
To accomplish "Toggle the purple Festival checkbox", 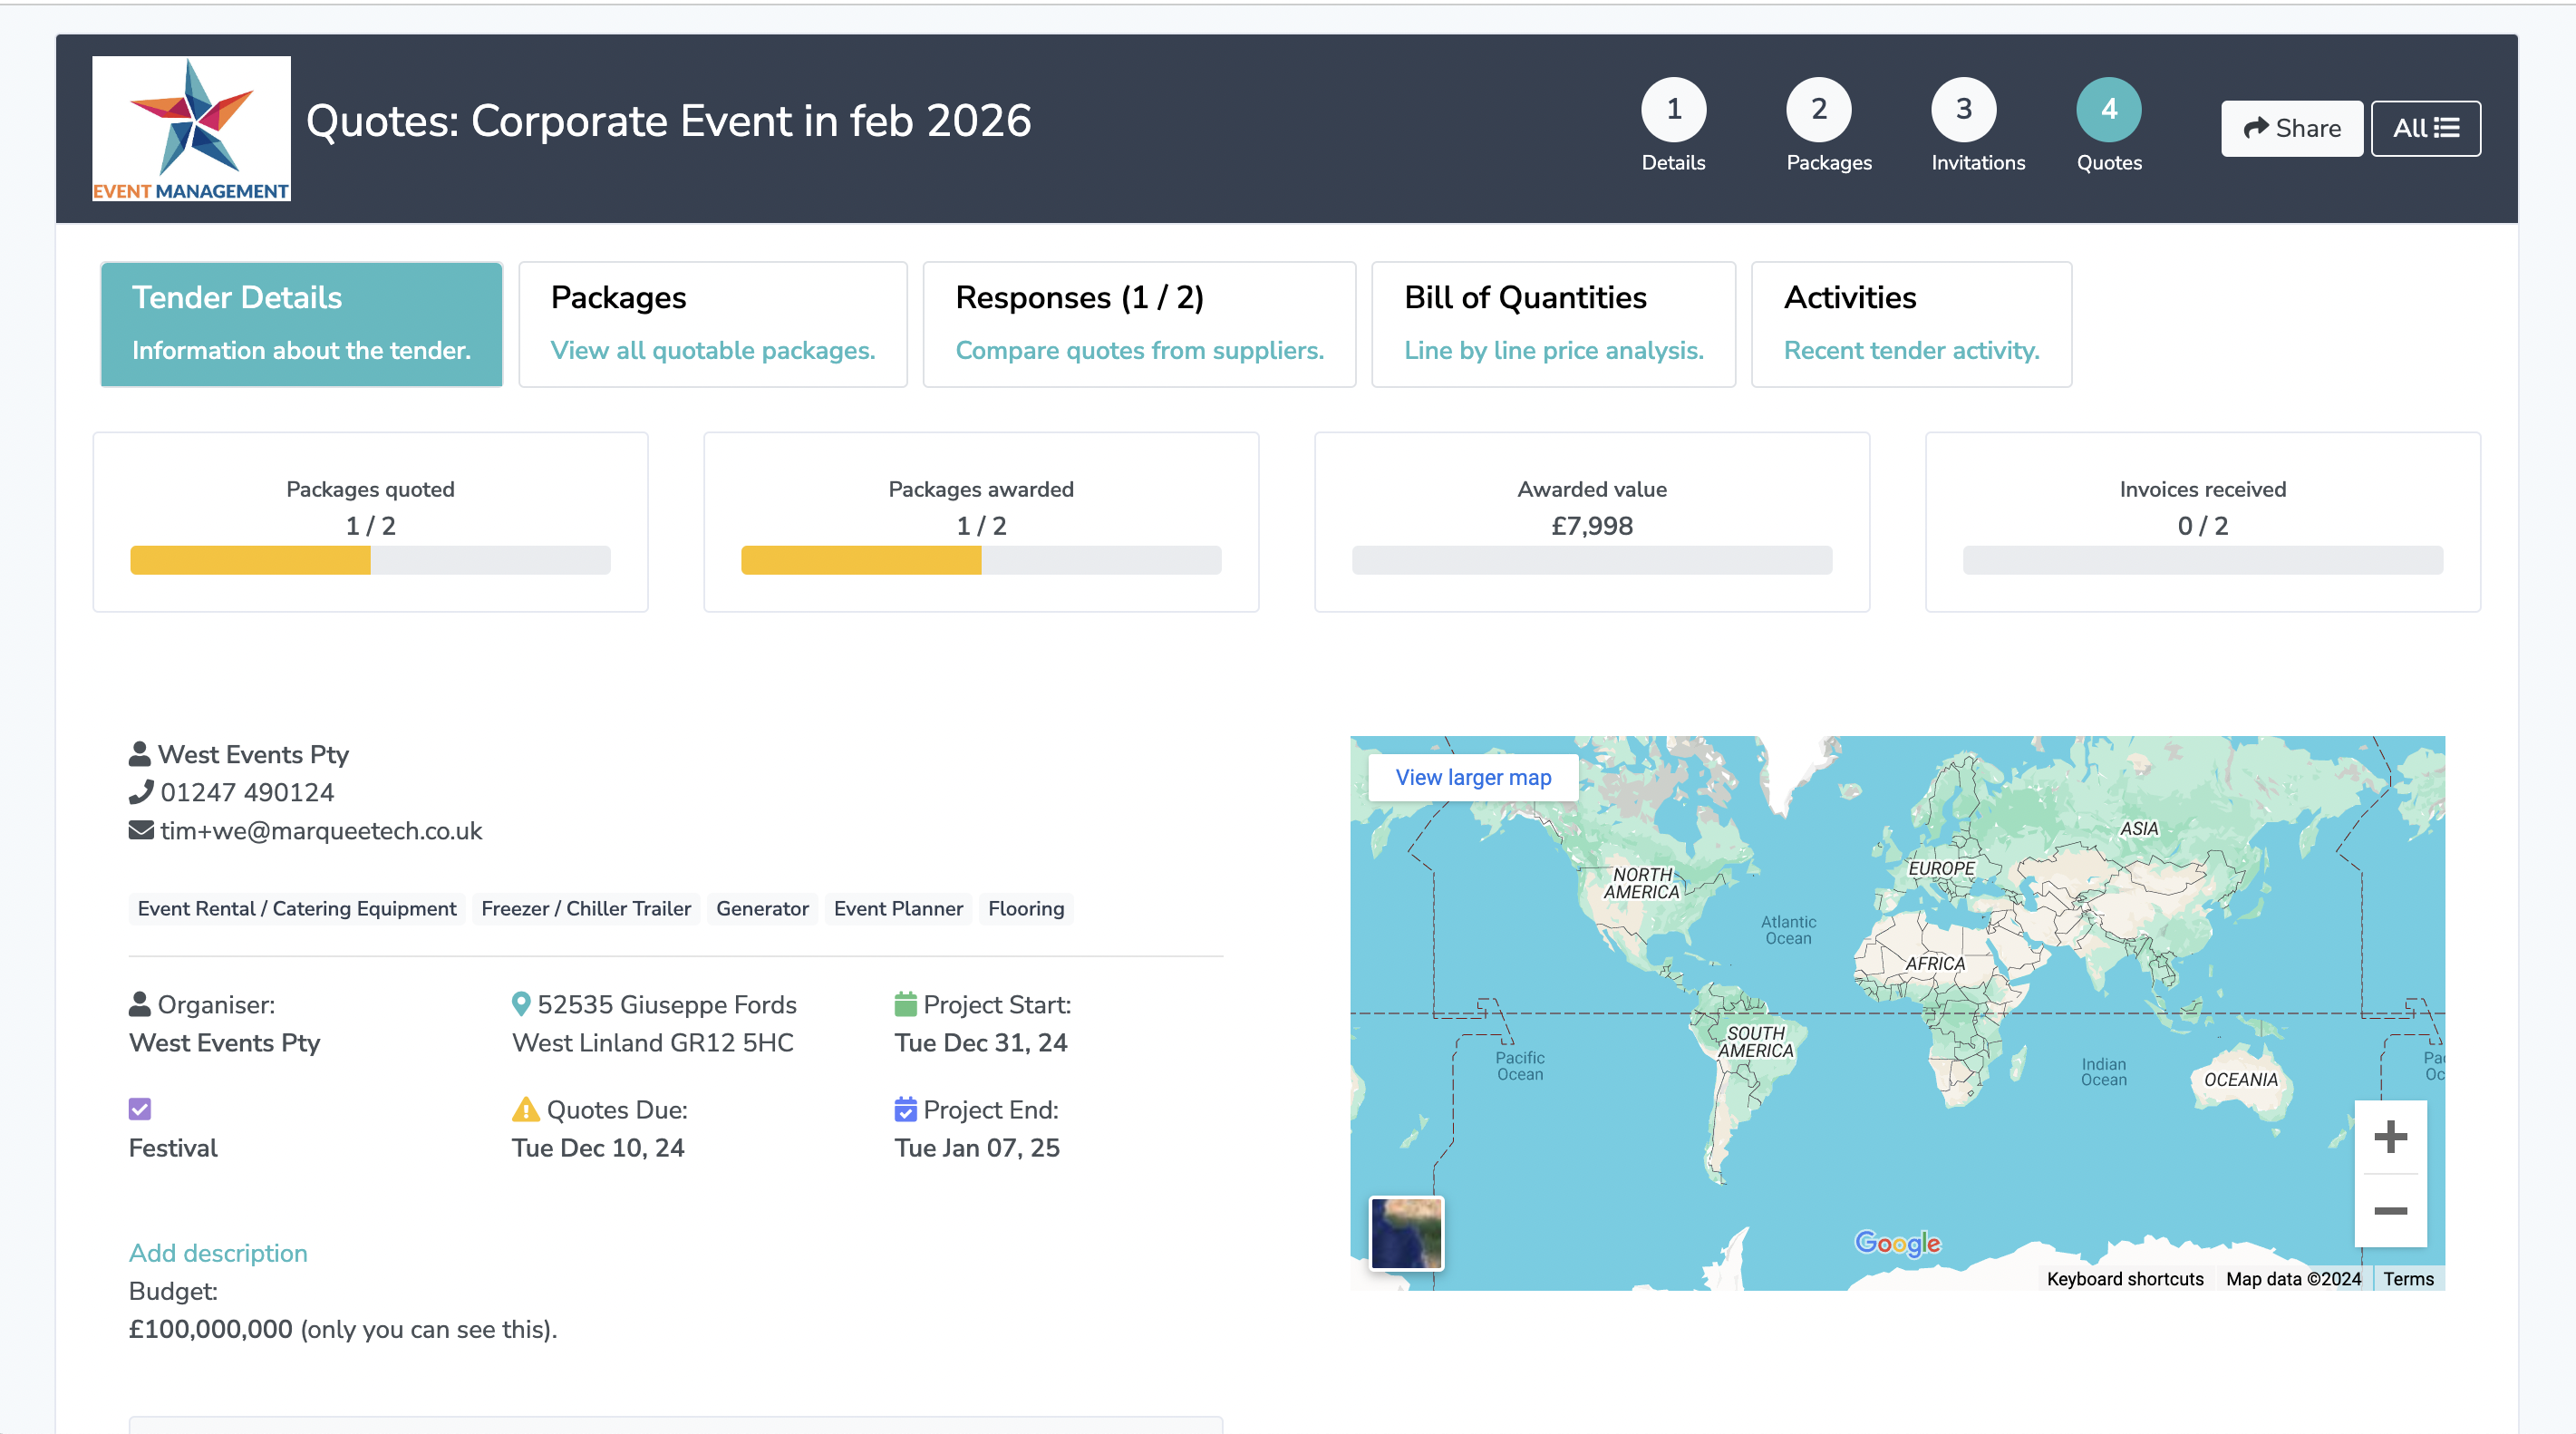I will click(x=140, y=1109).
